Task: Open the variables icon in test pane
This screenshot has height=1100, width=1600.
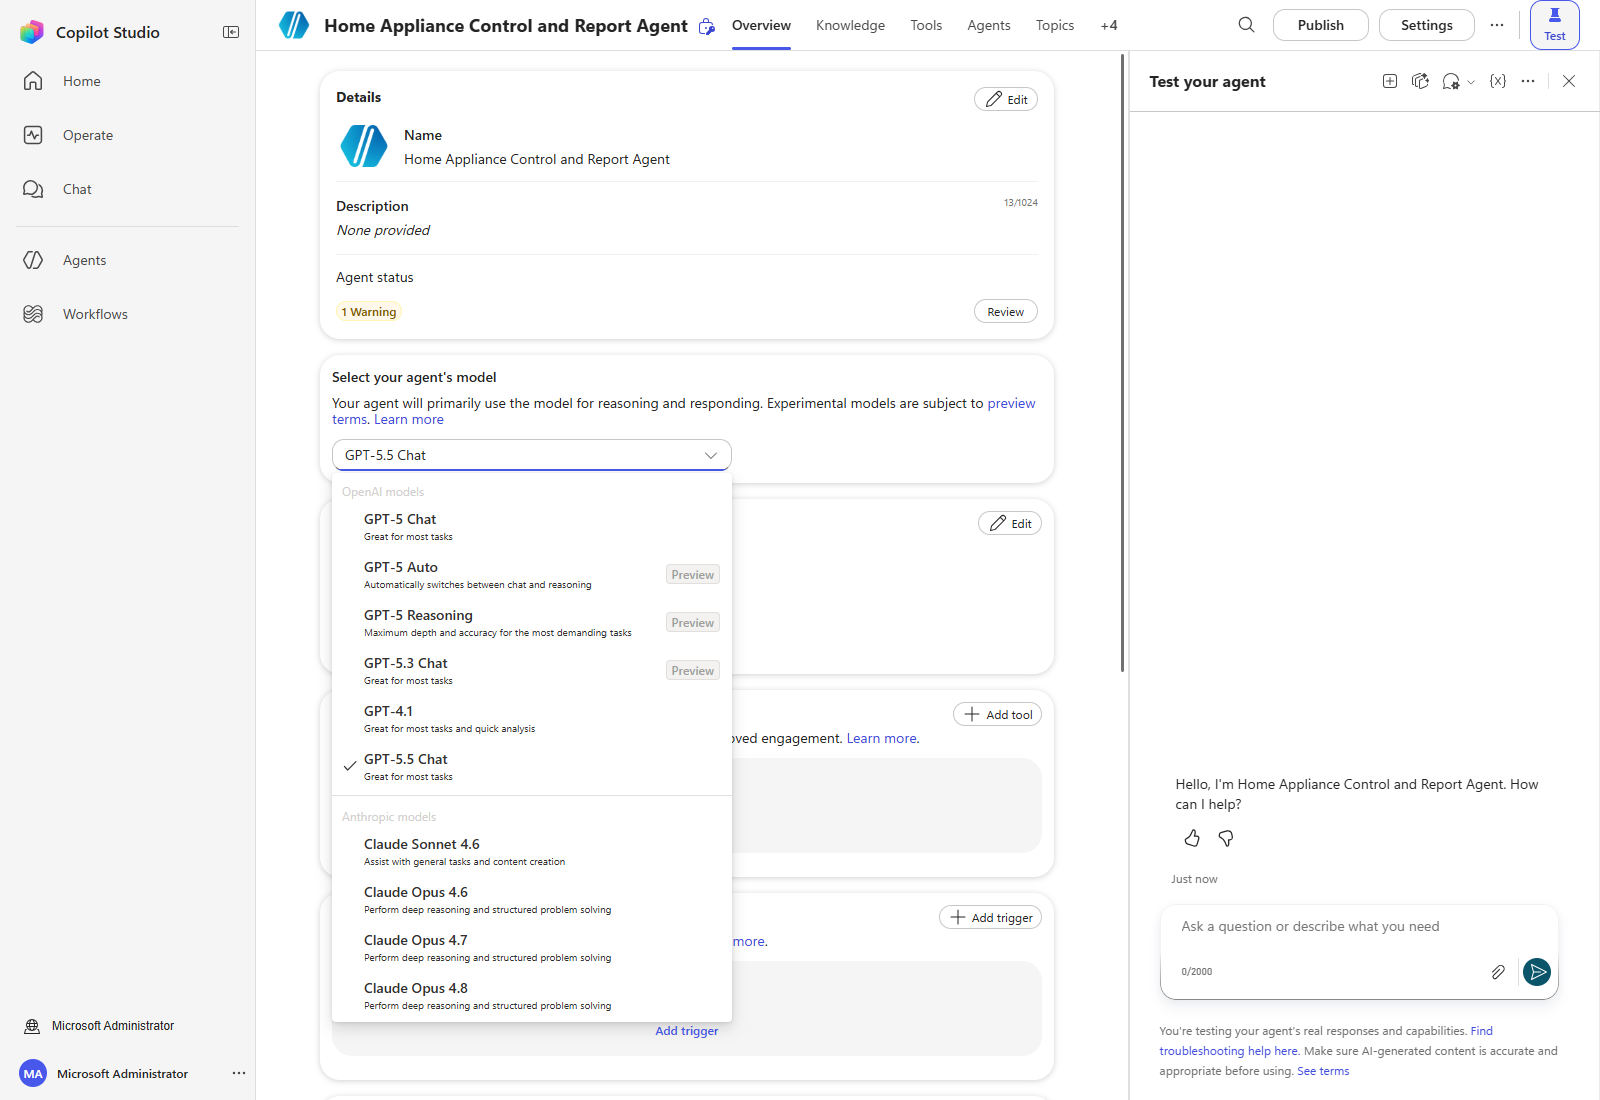Action: [1497, 81]
